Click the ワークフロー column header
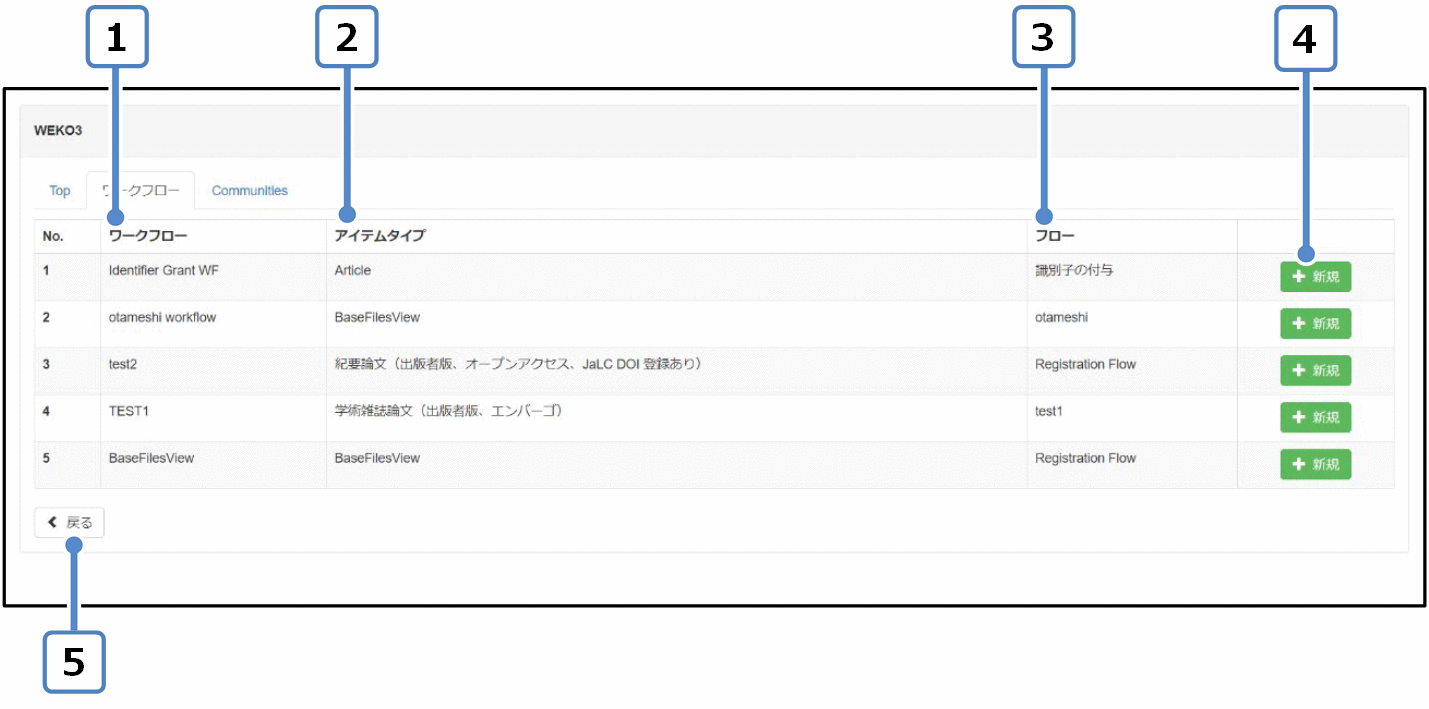The height and width of the screenshot is (709, 1429). point(148,236)
